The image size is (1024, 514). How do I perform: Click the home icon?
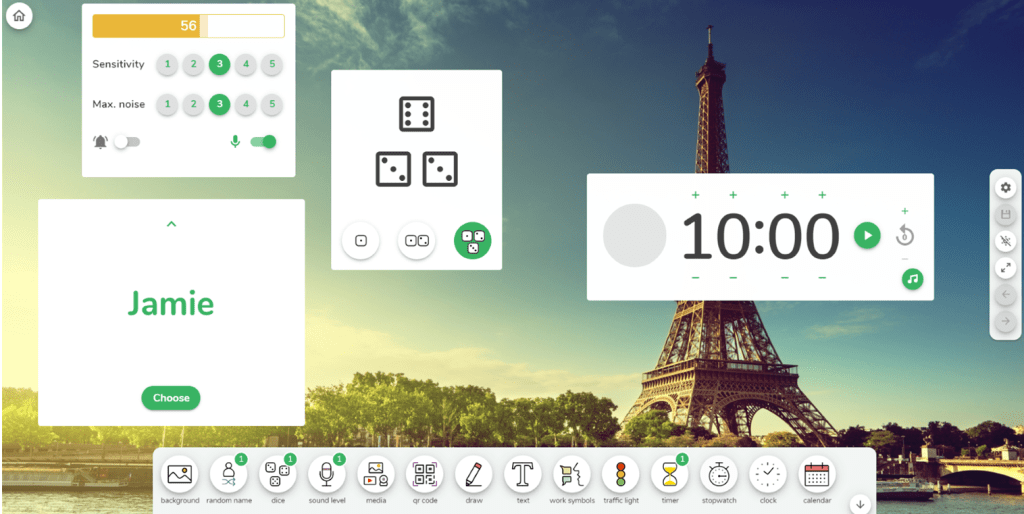pos(18,16)
